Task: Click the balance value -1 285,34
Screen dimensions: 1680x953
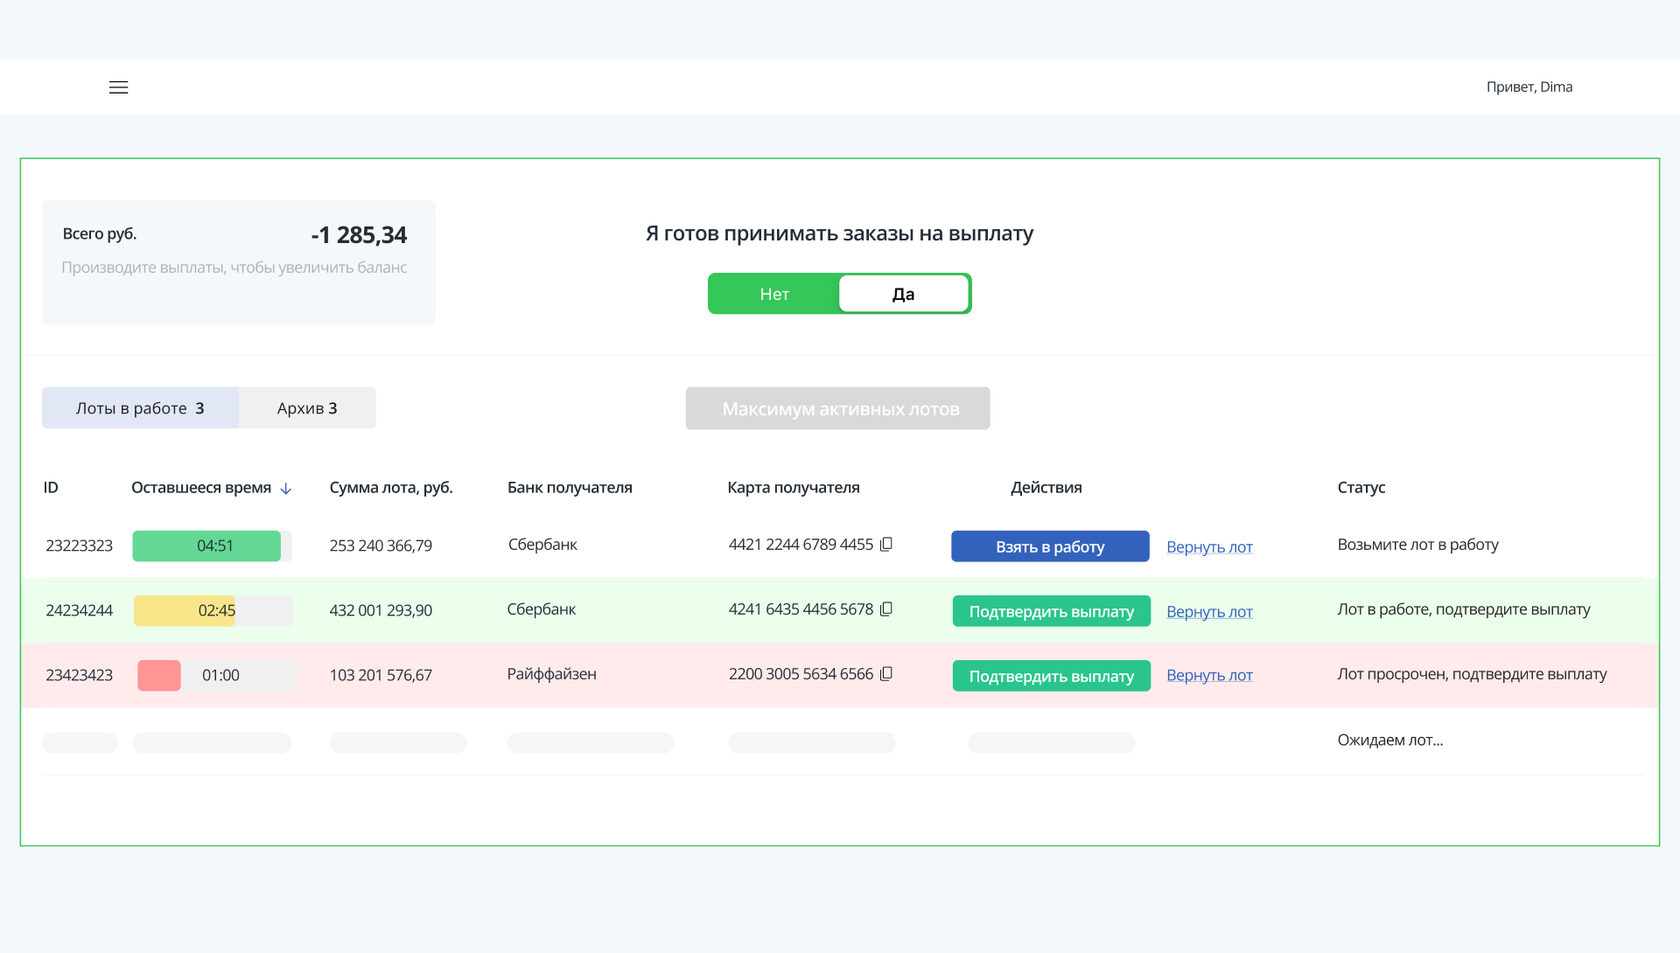Action: (359, 235)
